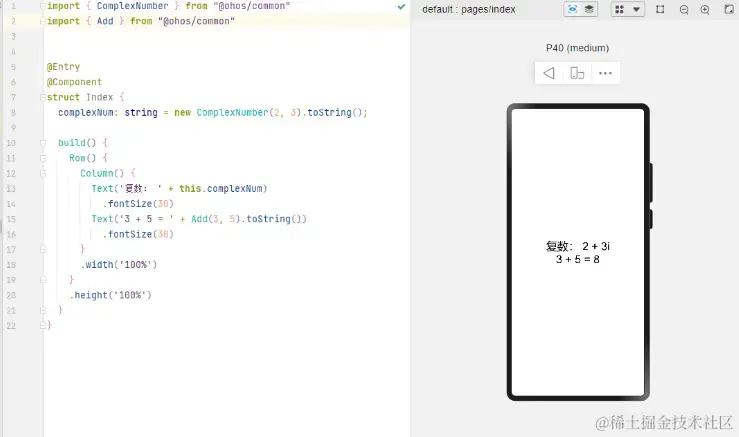Image resolution: width=739 pixels, height=437 pixels.
Task: Click the 'ComplexNumber' identifier in line 1 import
Action: pos(132,6)
